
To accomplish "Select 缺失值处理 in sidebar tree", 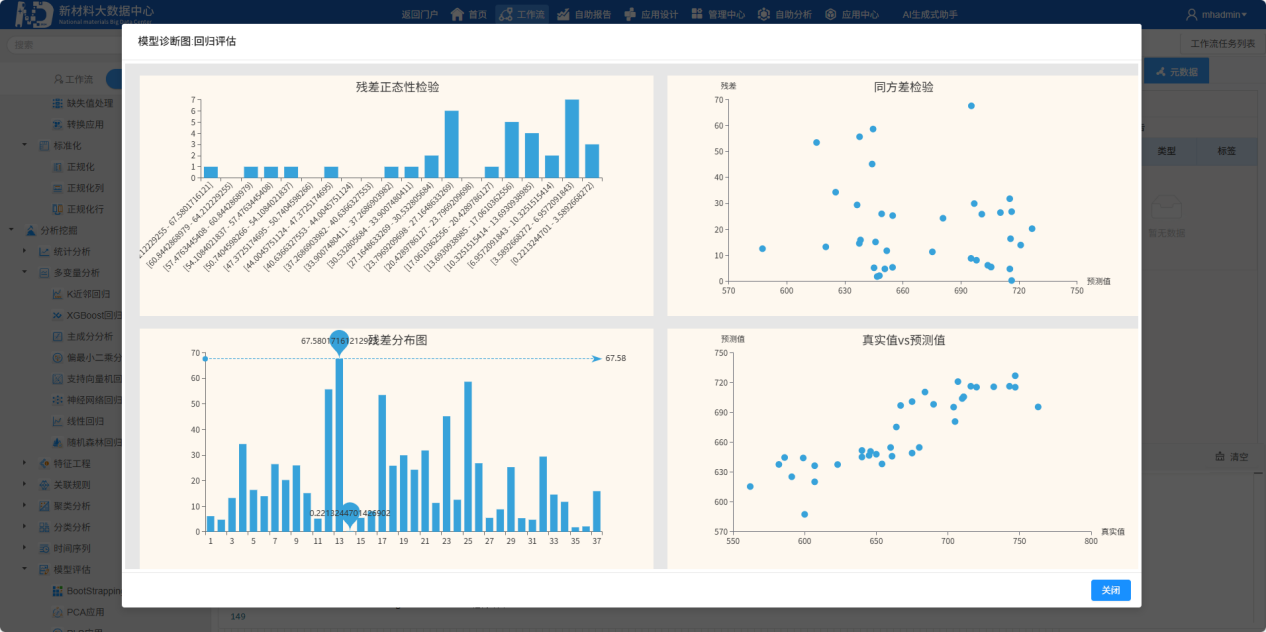I will (x=89, y=103).
